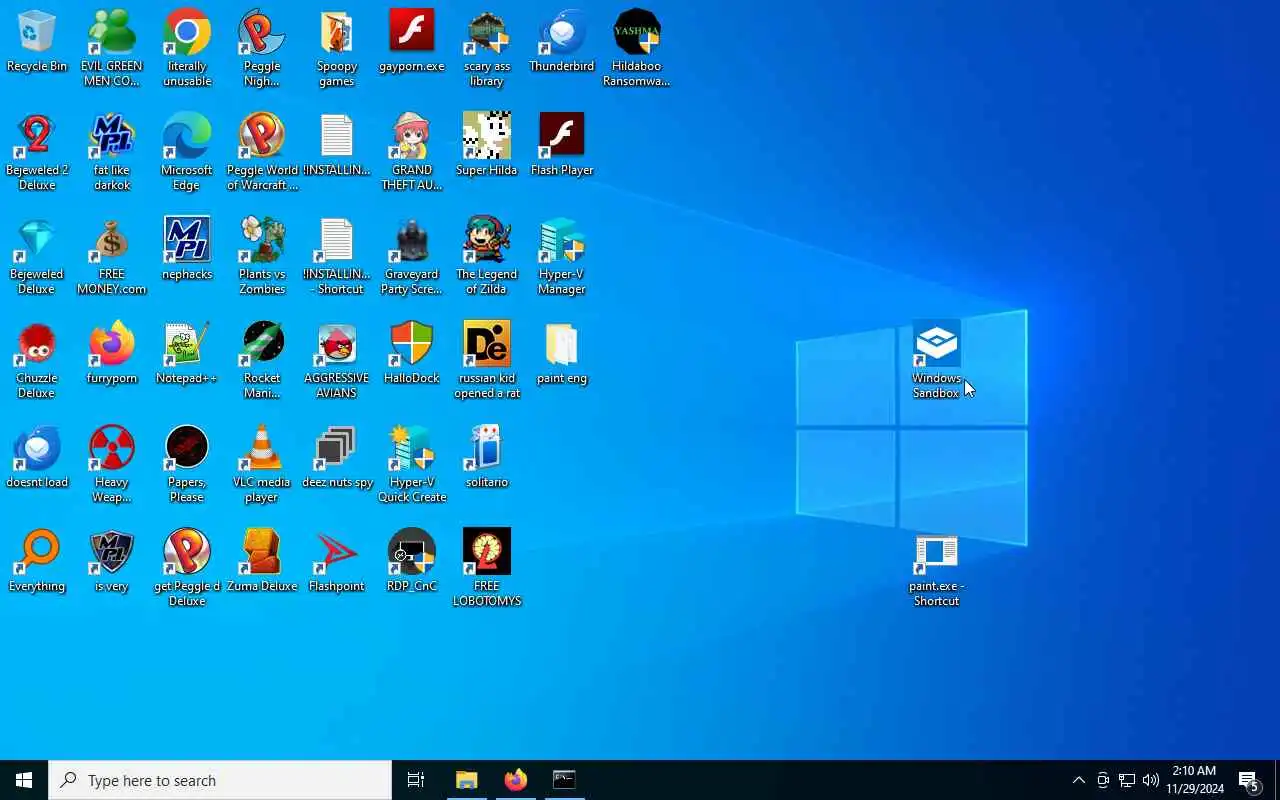
Task: Open the Flash Player desktop icon
Action: [x=562, y=146]
